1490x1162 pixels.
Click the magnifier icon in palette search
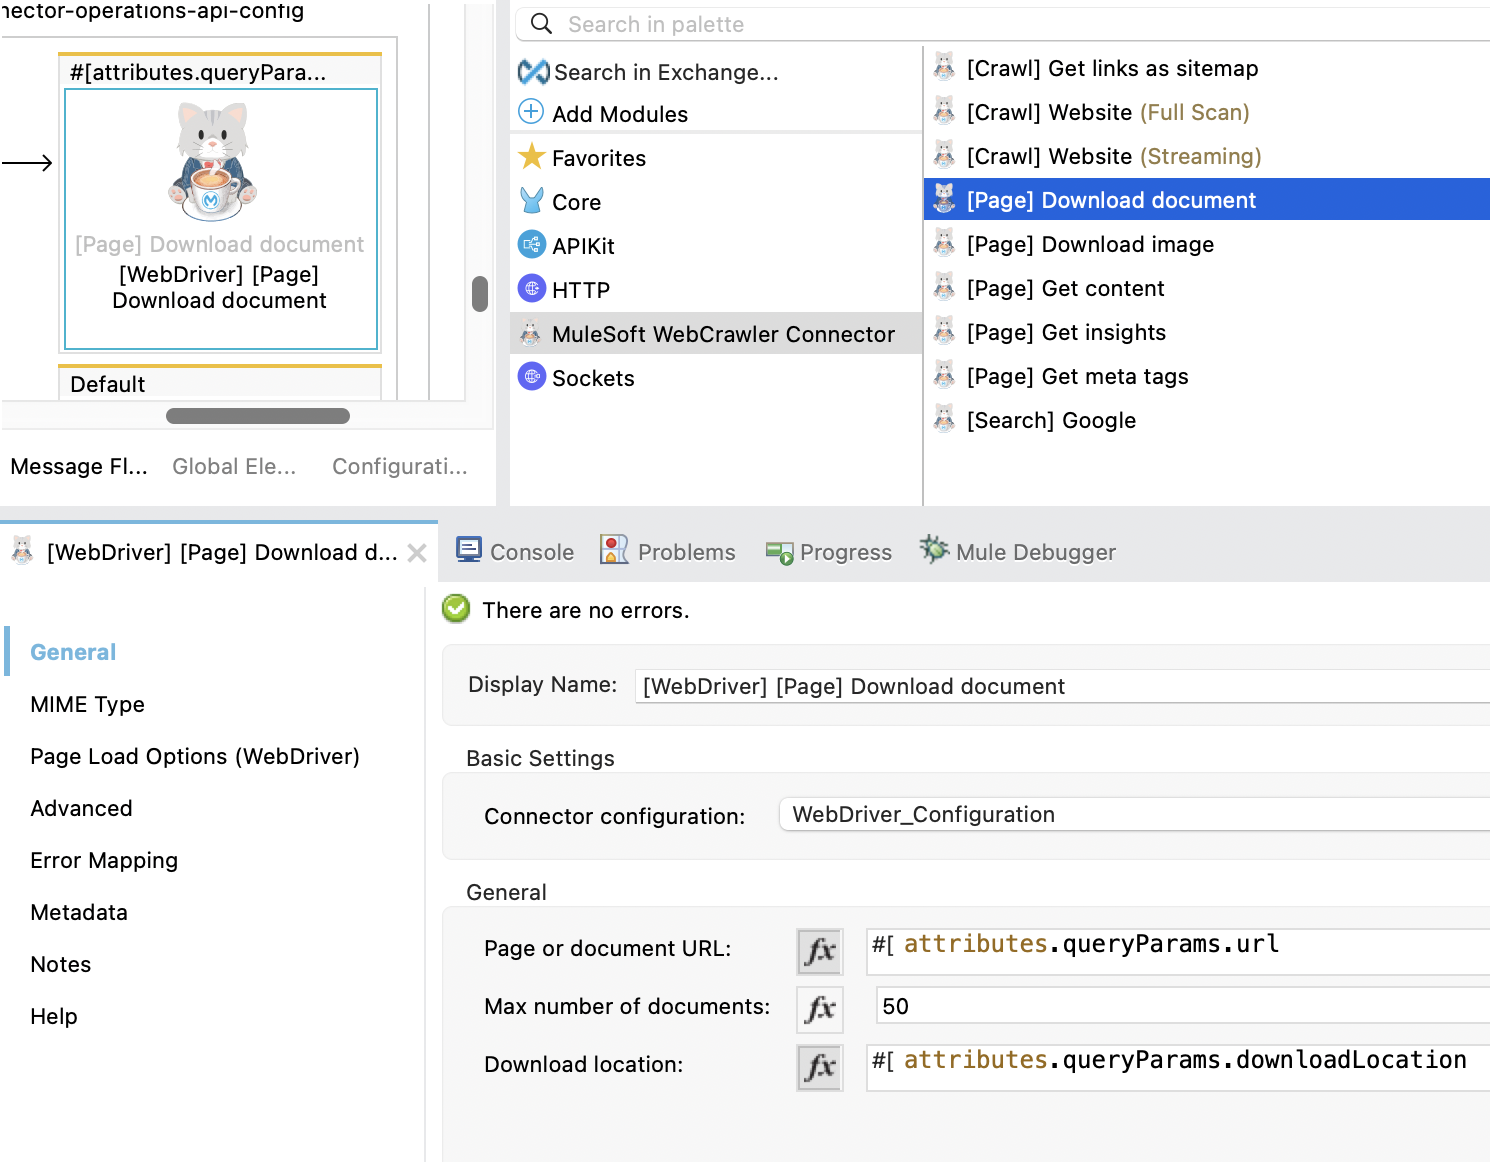(541, 23)
